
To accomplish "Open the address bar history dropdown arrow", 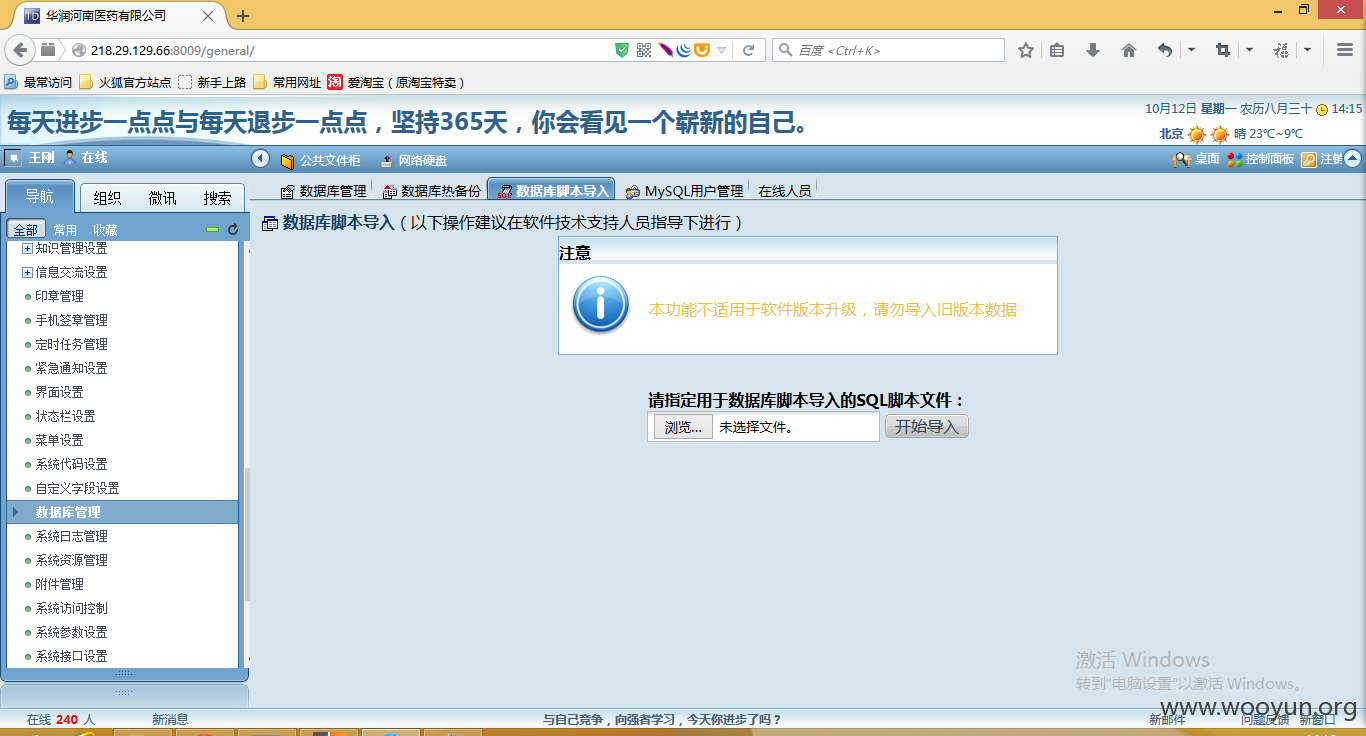I will 721,50.
